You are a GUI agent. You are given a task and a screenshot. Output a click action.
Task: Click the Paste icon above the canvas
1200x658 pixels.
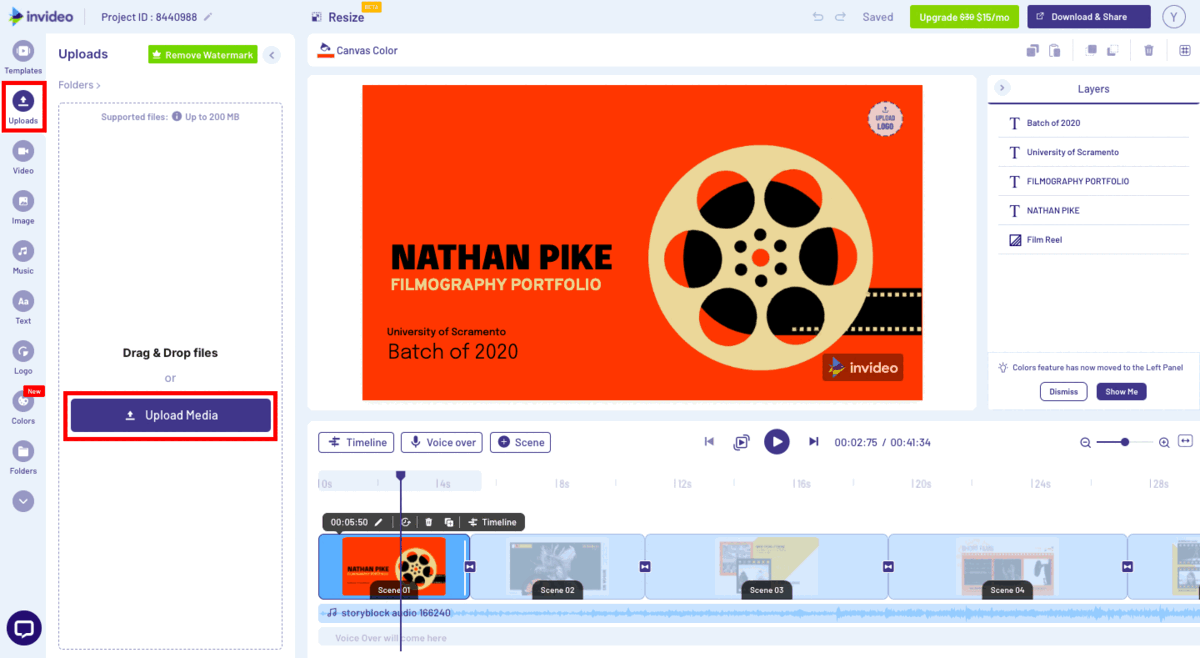click(x=1055, y=49)
